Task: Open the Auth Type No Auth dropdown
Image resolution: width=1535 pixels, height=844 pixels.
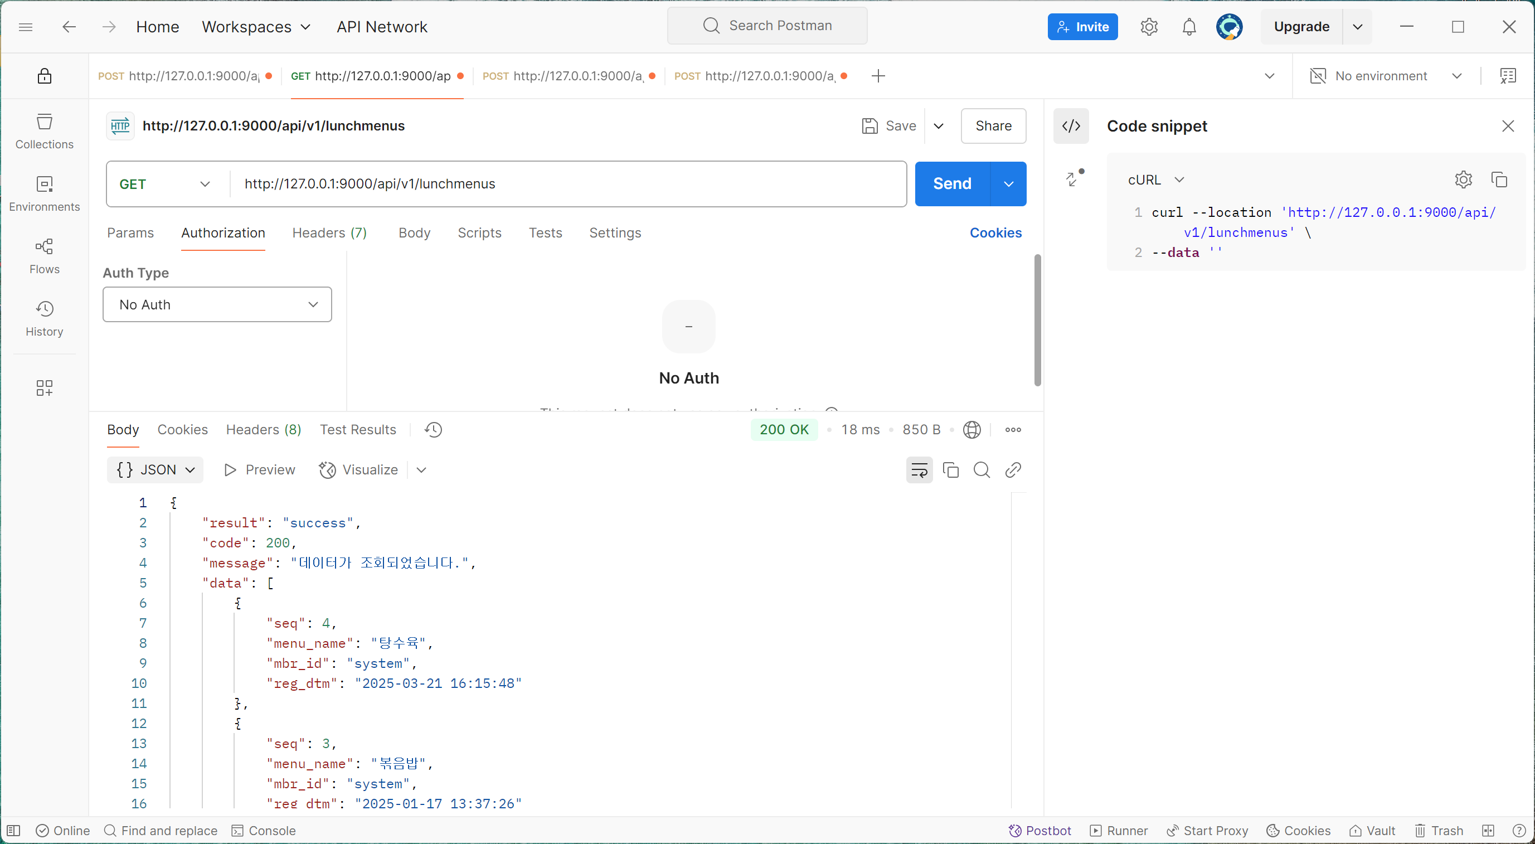Action: coord(217,305)
